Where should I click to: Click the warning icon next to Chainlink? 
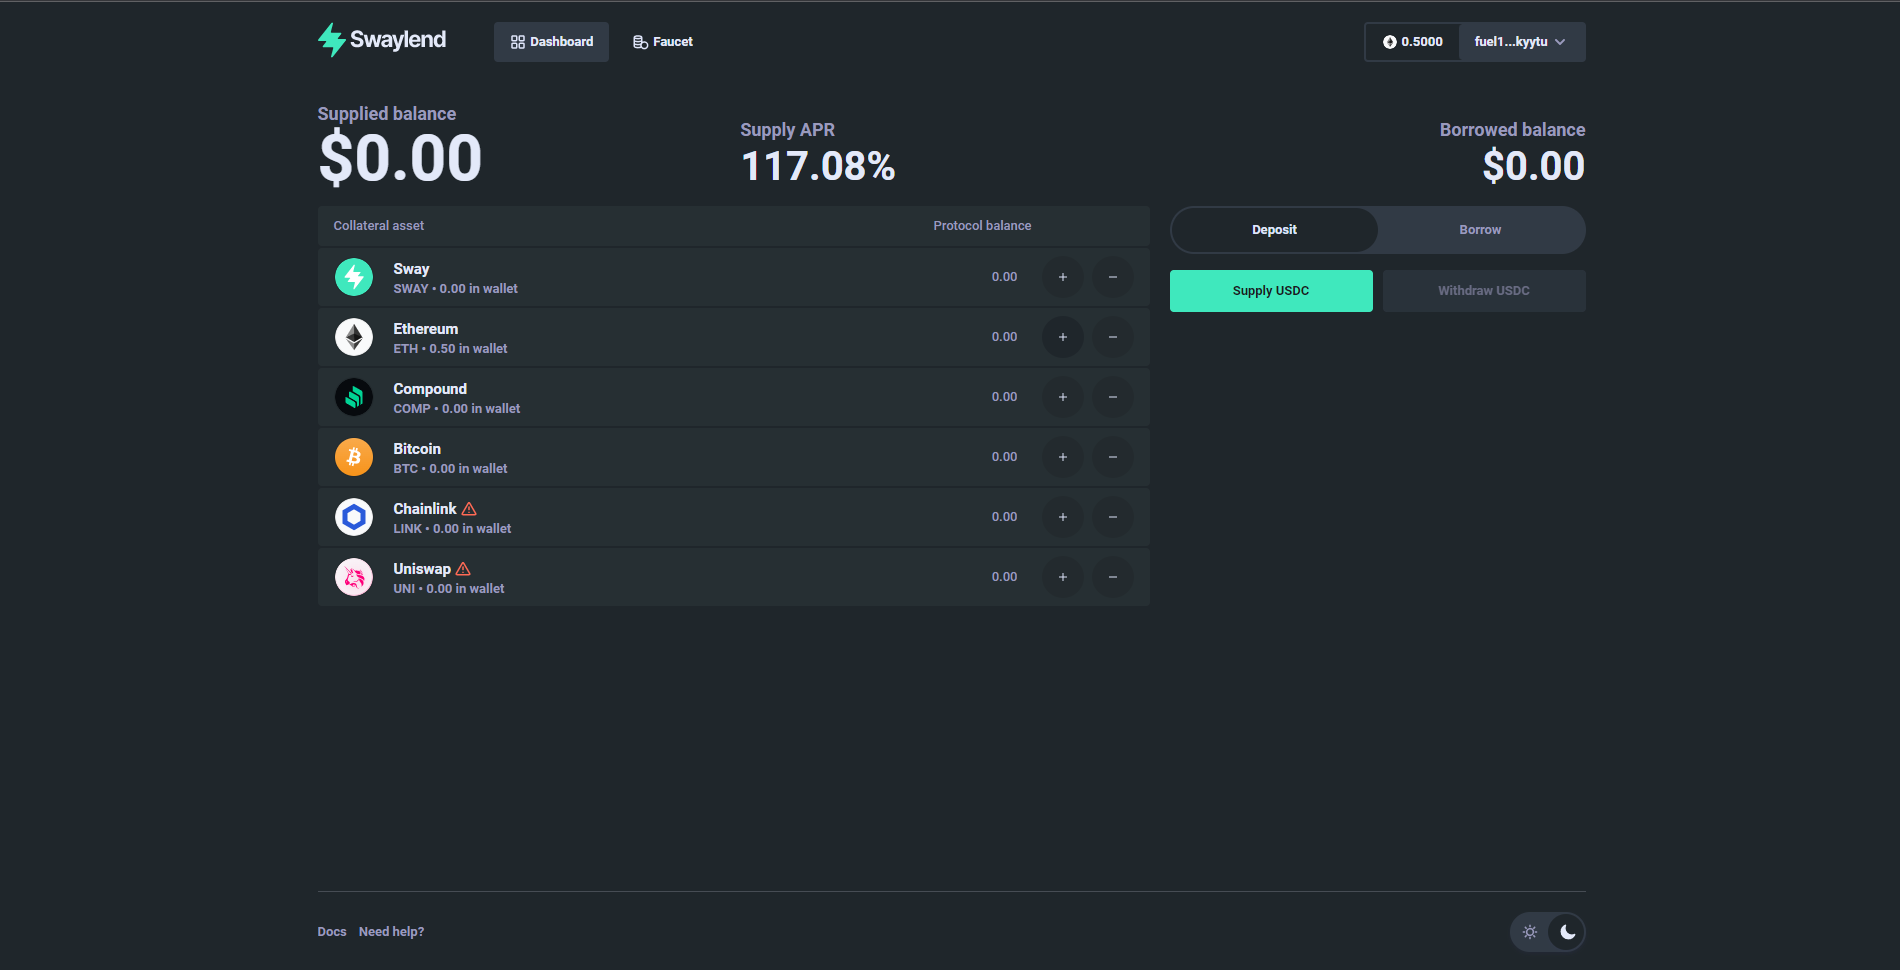(469, 509)
